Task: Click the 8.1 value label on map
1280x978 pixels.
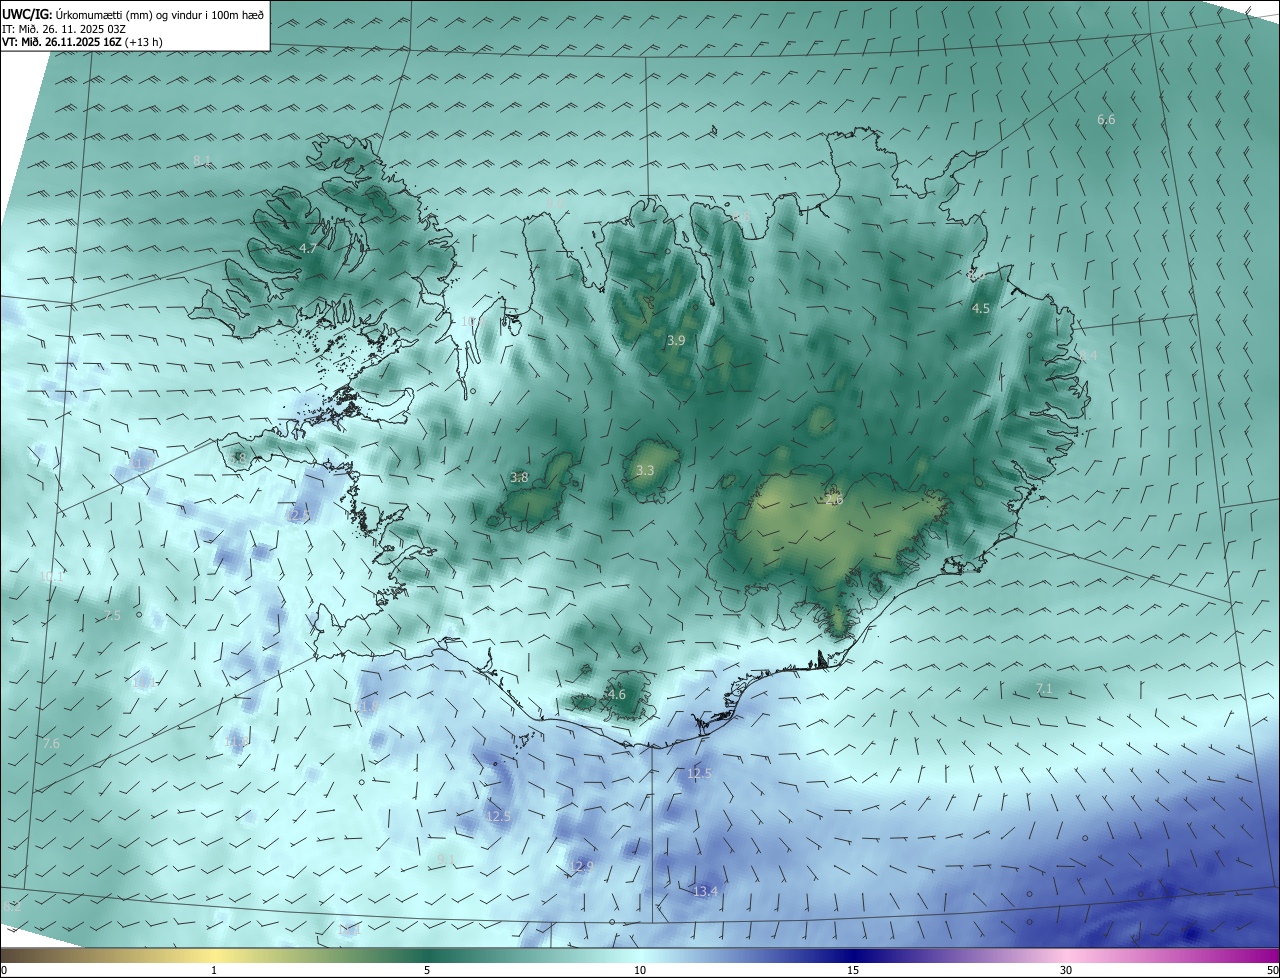Action: pyautogui.click(x=202, y=161)
